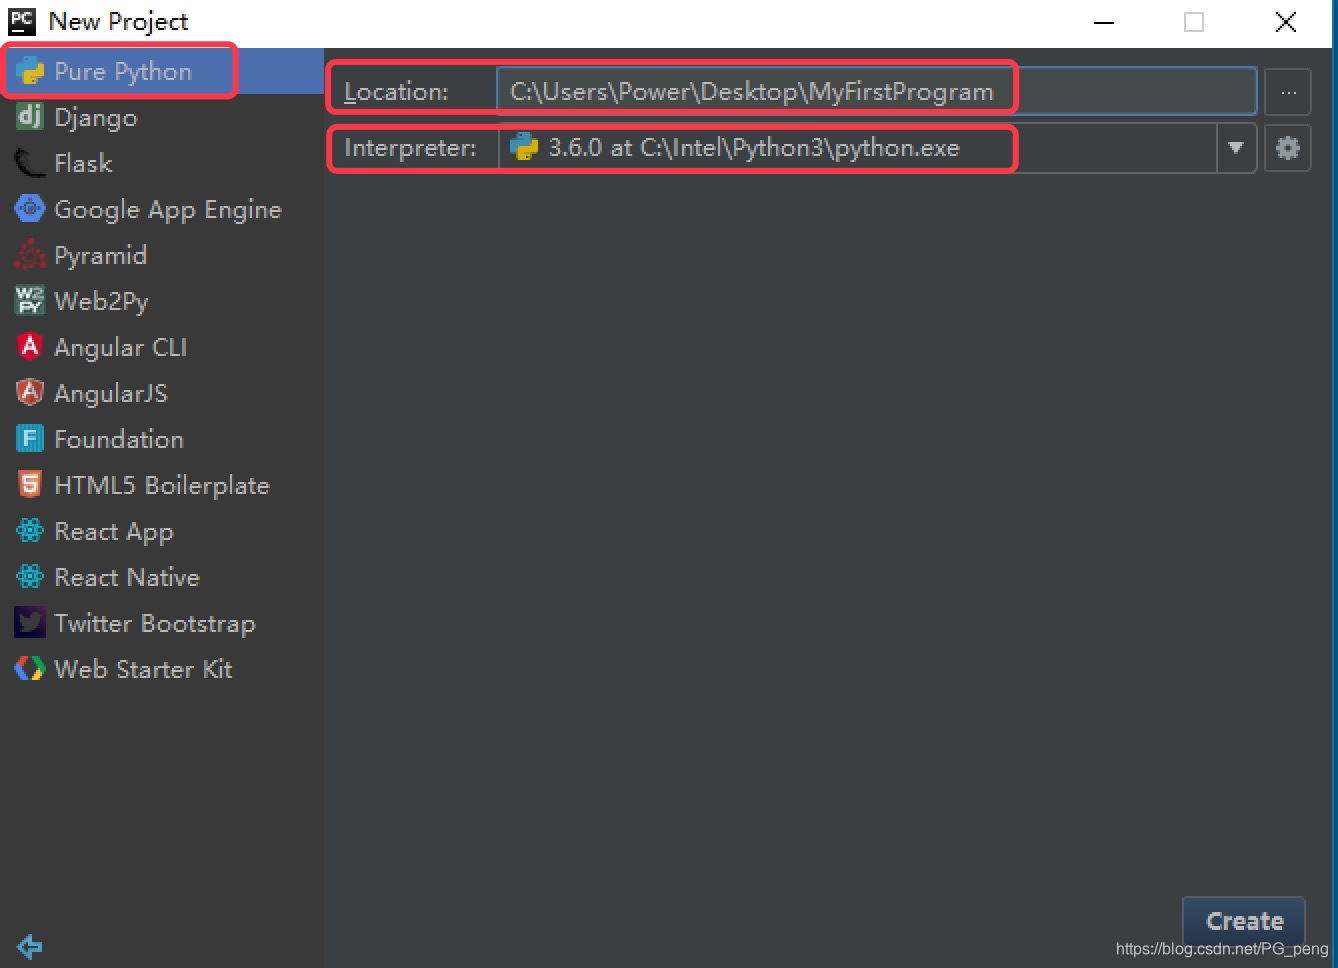
Task: Close the New Project dialog
Action: [1286, 22]
